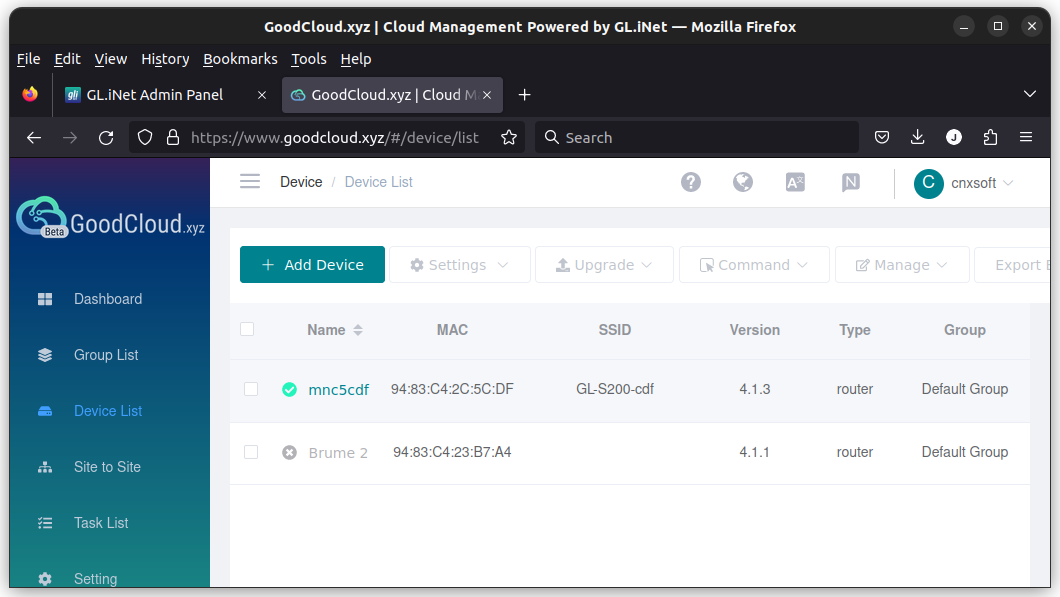1060x597 pixels.
Task: Expand the Command dropdown
Action: (x=754, y=265)
